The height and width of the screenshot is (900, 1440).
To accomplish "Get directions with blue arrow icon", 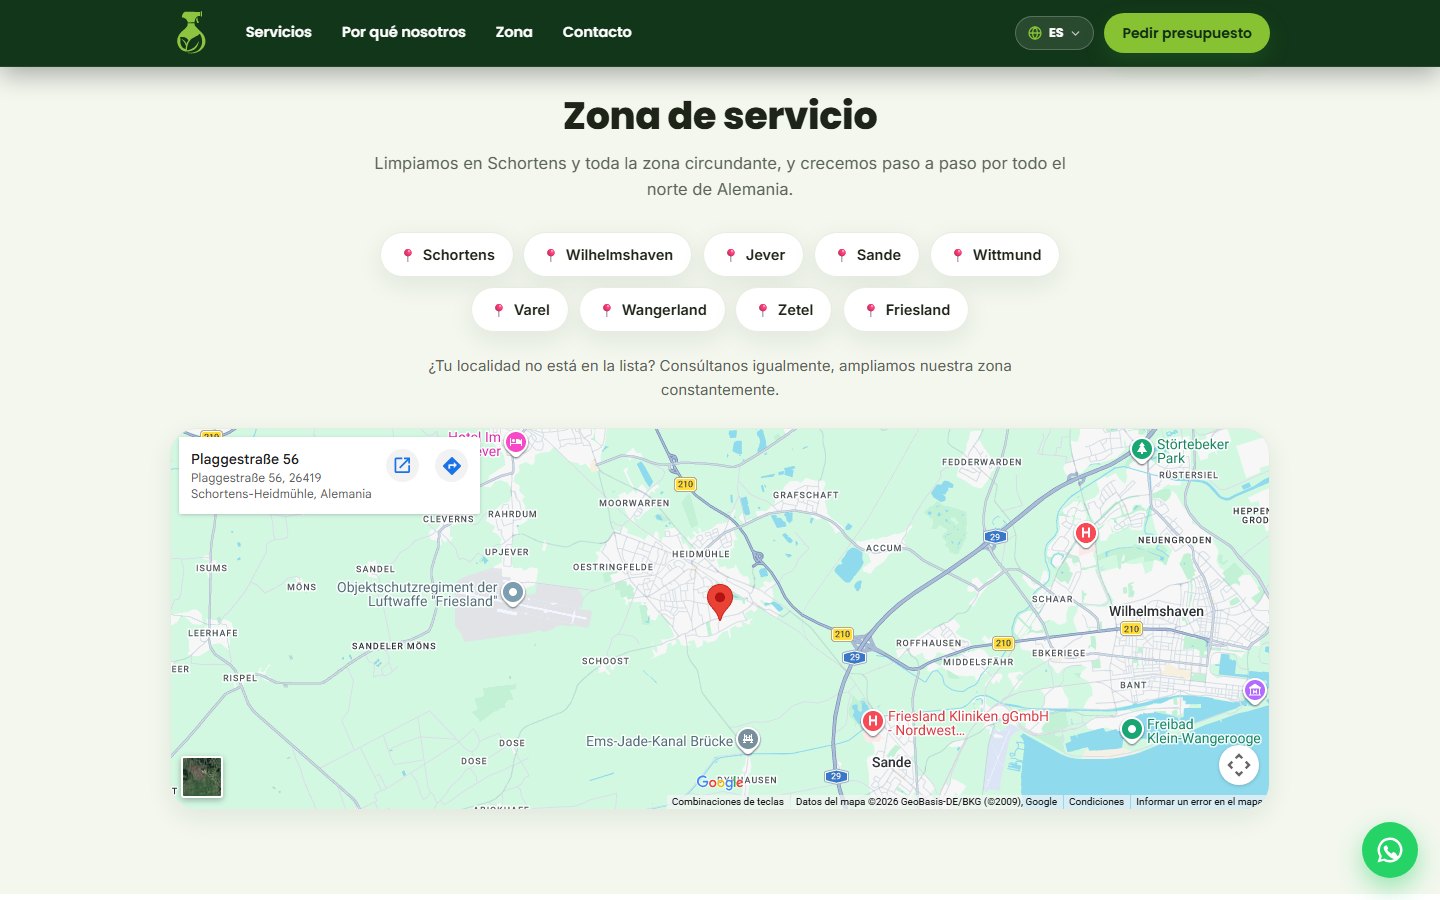I will (452, 465).
